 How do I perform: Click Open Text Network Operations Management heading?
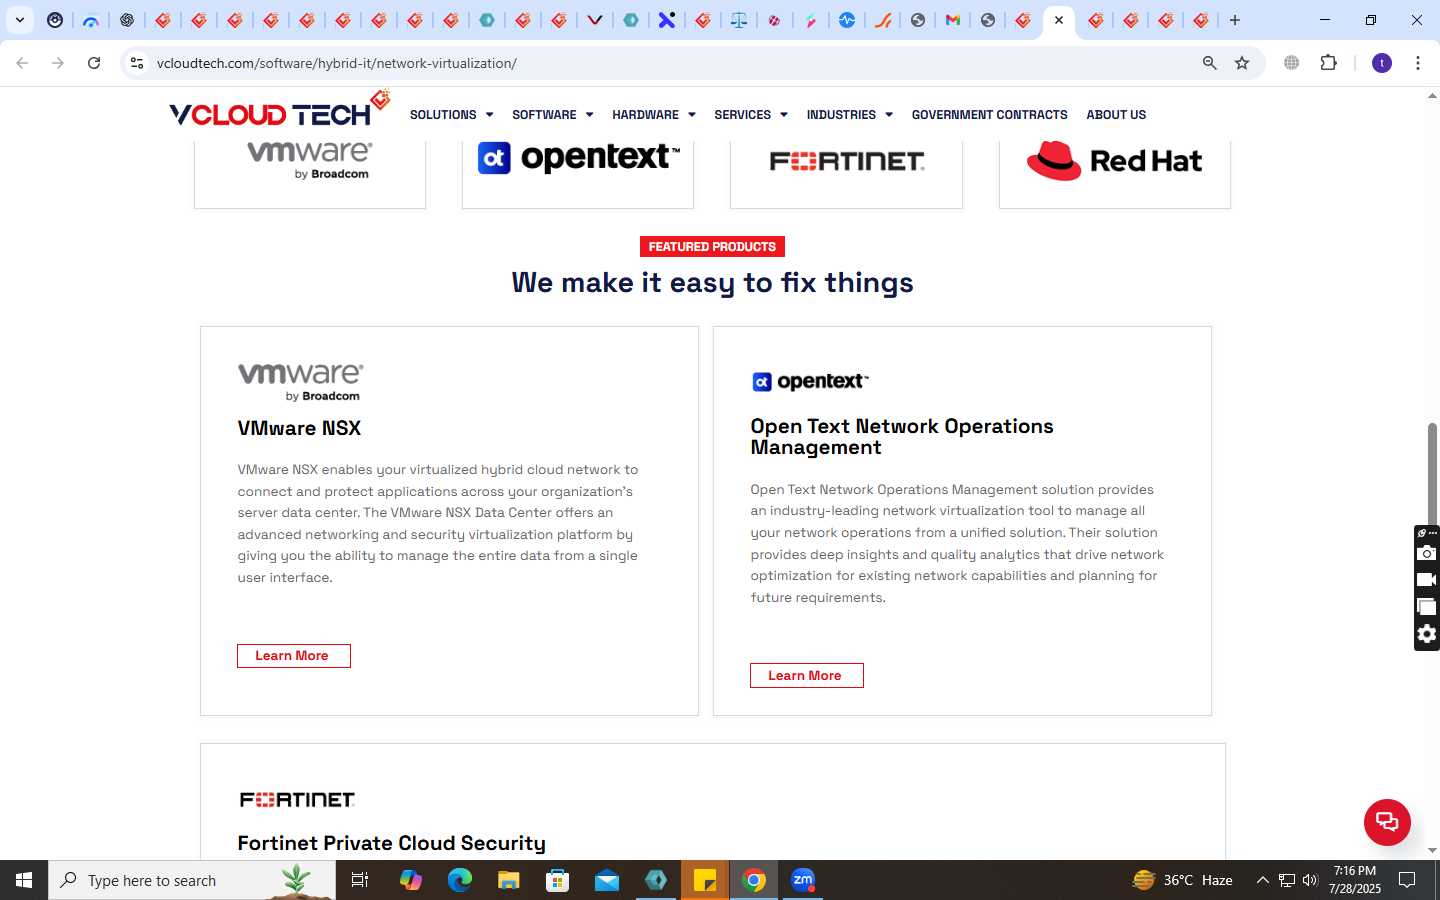[902, 437]
